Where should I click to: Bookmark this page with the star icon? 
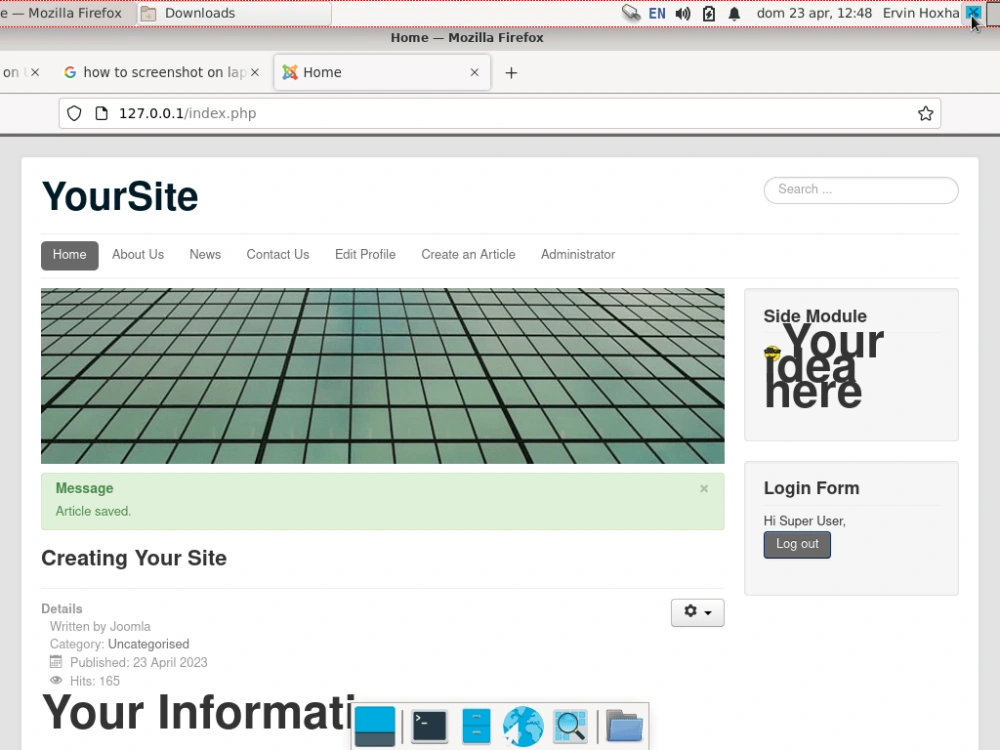(925, 114)
